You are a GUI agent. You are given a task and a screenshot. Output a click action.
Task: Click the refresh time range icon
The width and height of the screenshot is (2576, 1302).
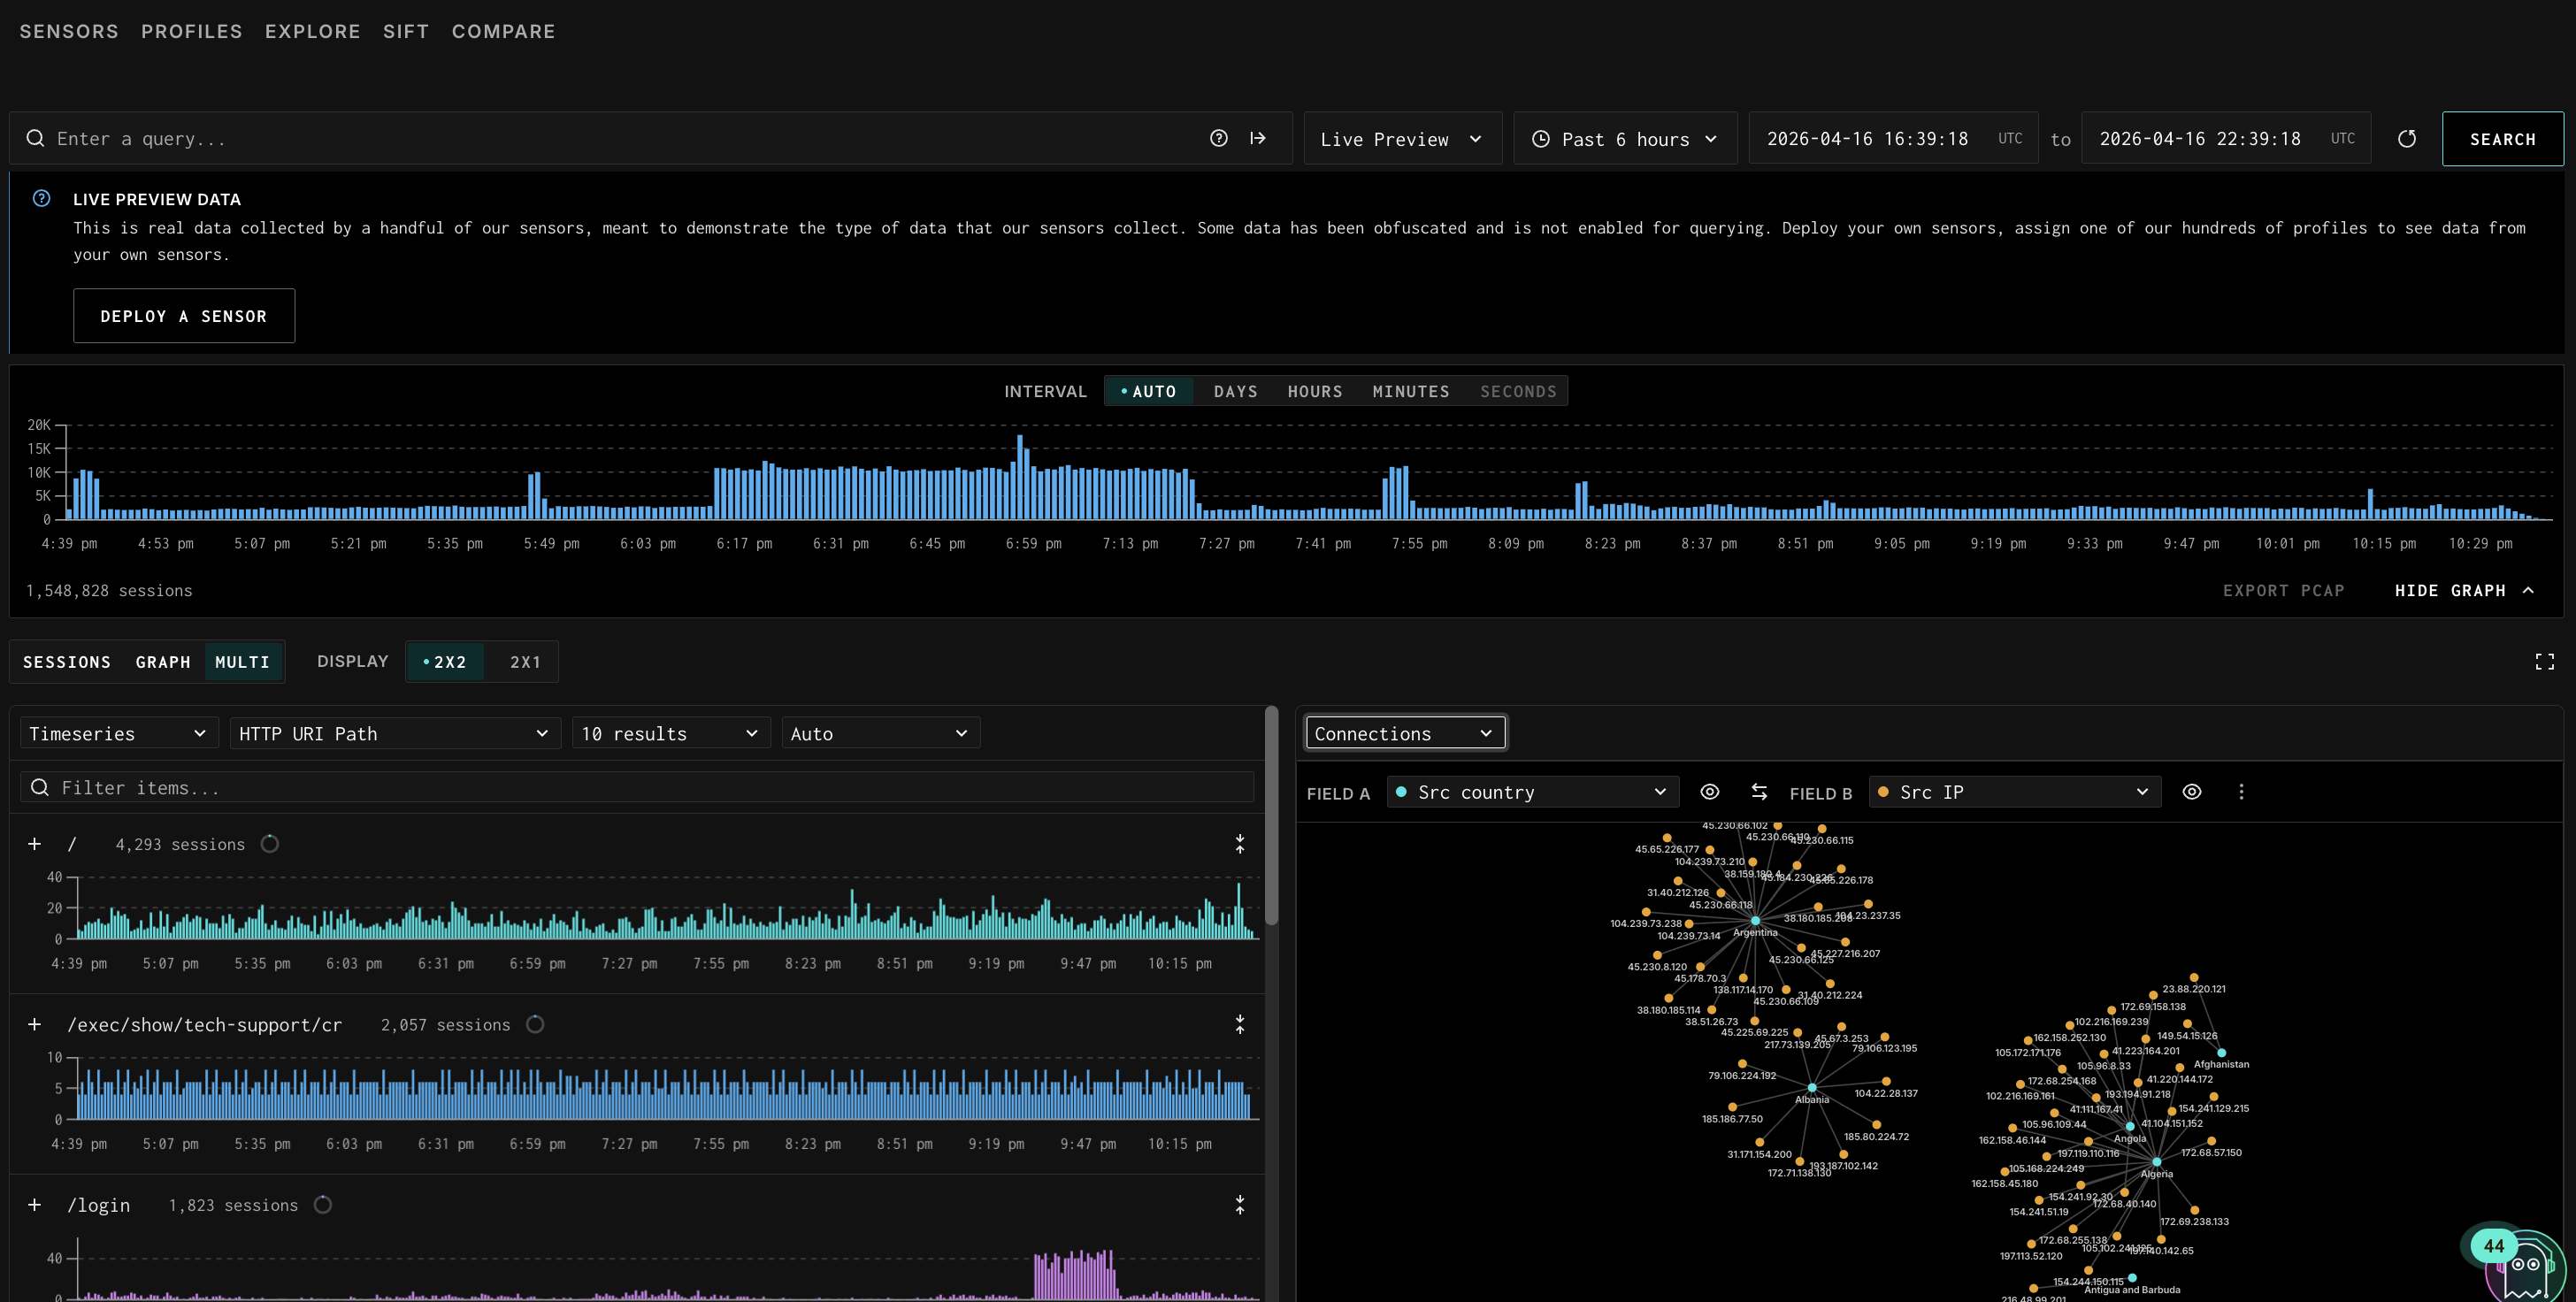pyautogui.click(x=2407, y=139)
